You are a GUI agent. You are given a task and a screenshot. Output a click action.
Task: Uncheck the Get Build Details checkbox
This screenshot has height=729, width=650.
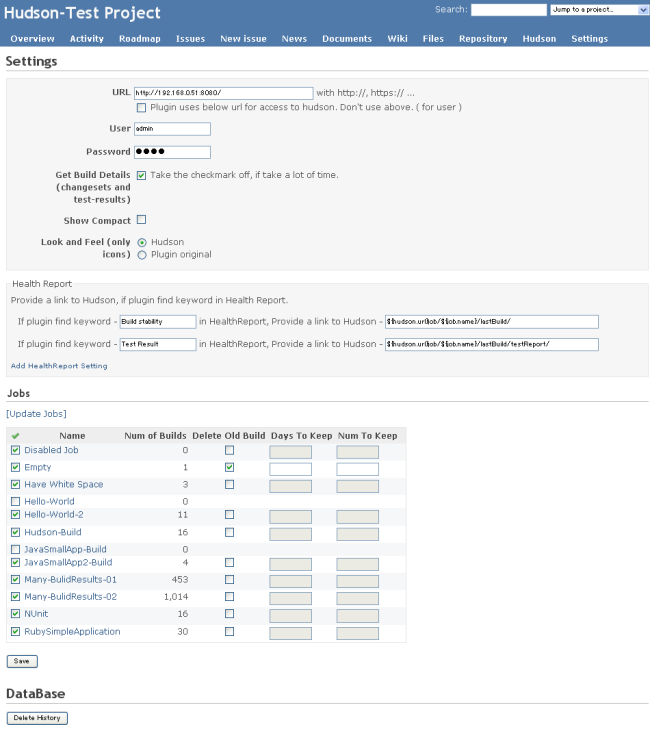click(141, 175)
